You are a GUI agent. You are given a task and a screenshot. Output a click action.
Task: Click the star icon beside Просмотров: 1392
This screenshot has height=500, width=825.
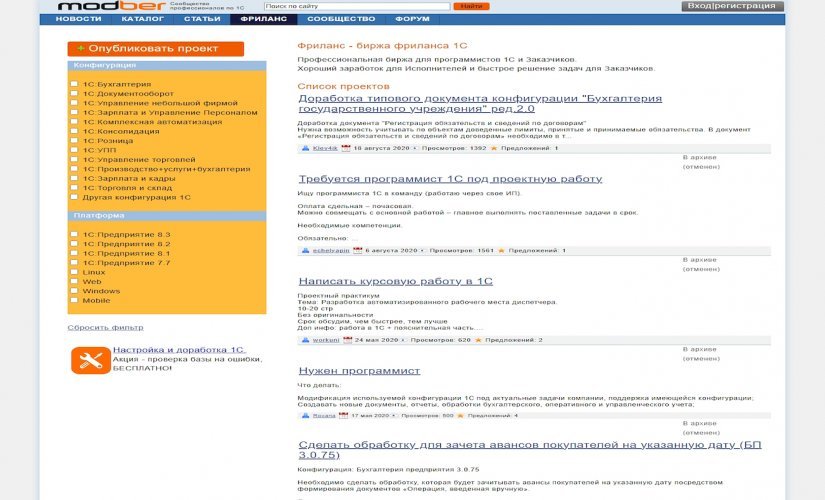(494, 148)
